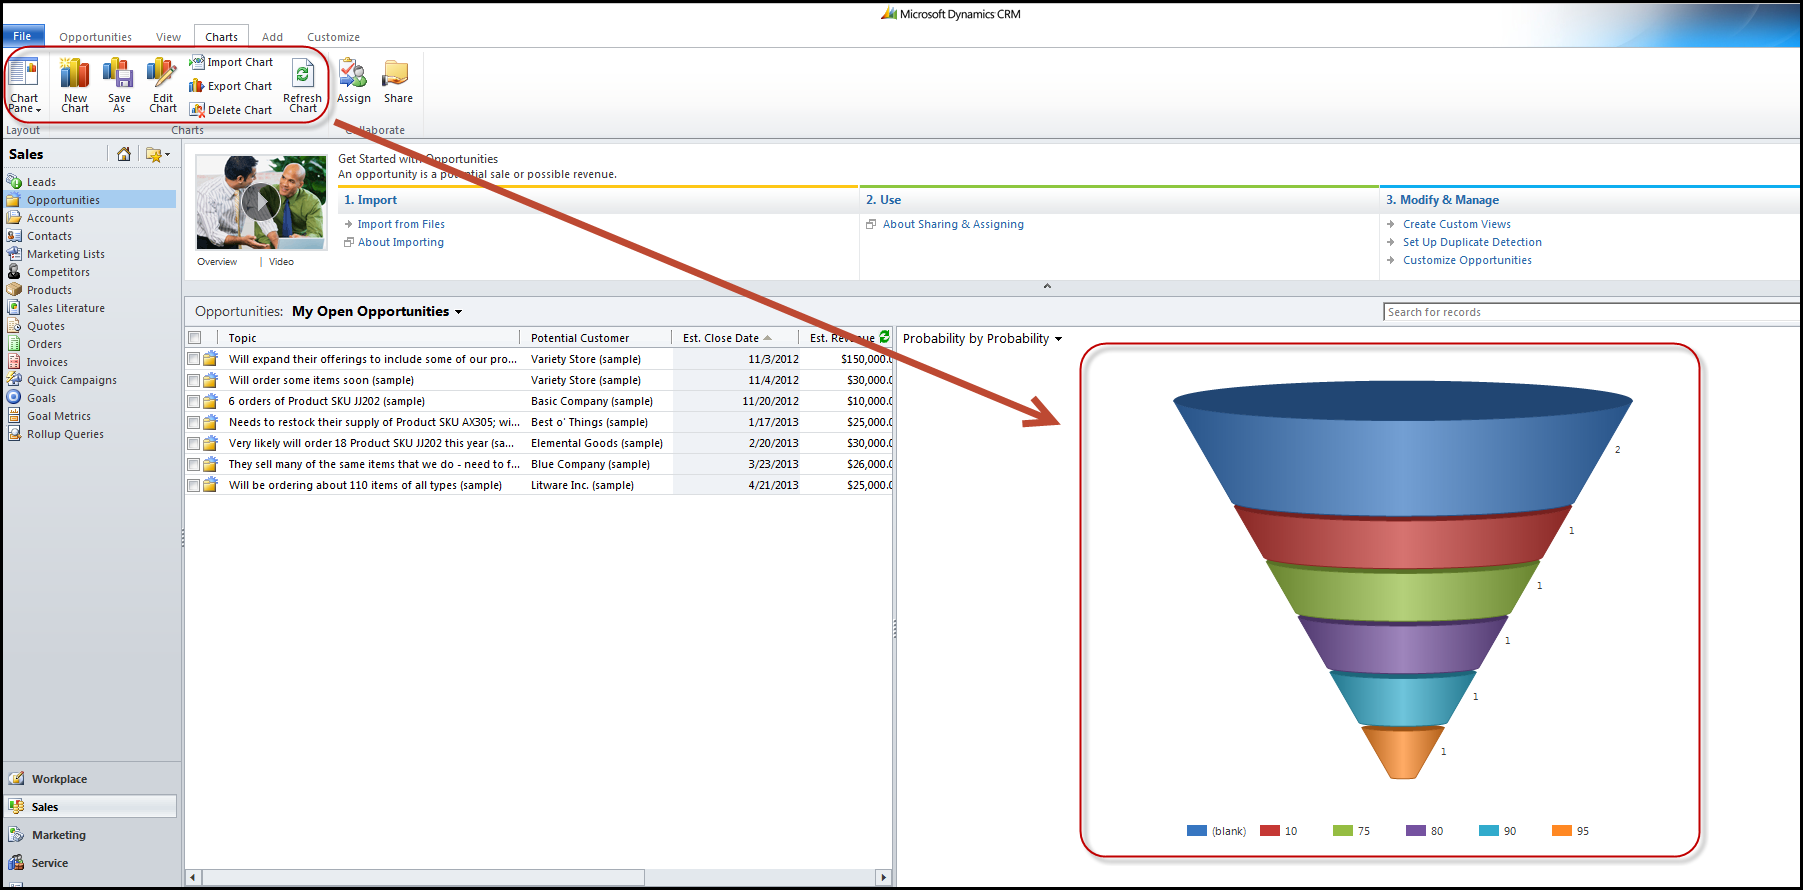Switch to the Customize ribbon tab

(x=333, y=37)
